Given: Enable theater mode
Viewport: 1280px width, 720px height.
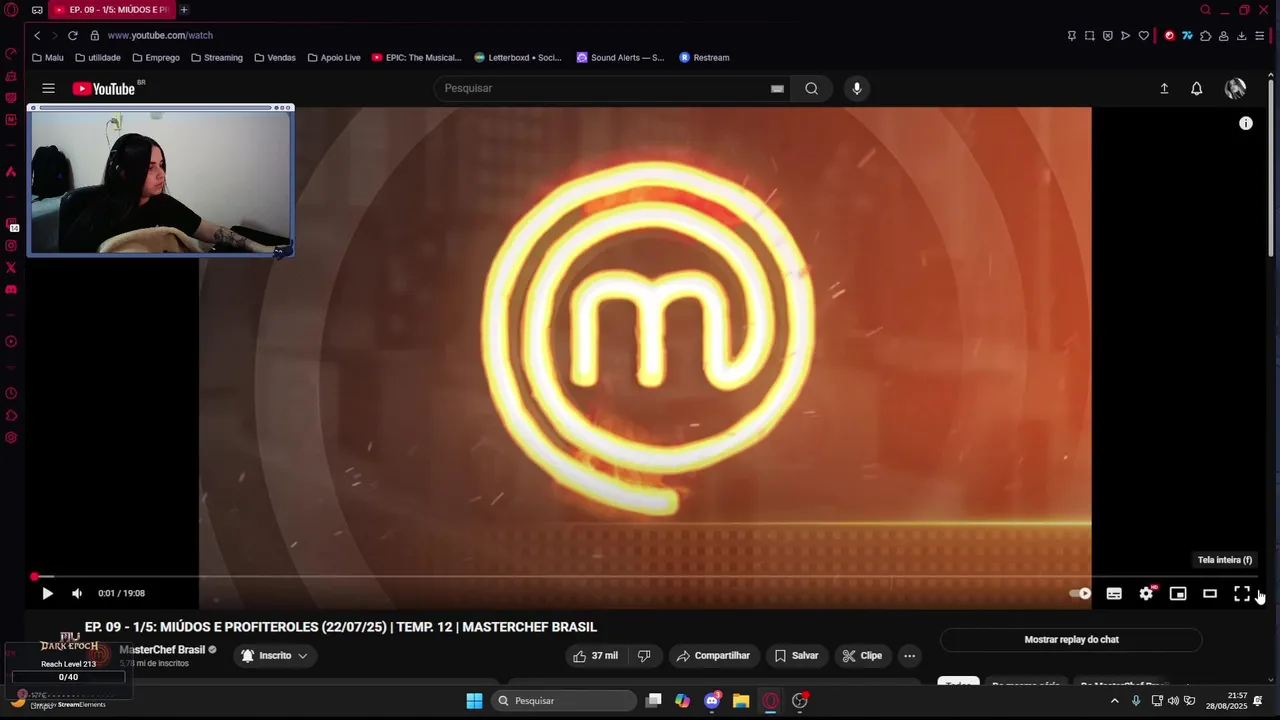Looking at the screenshot, I should pos(1210,593).
